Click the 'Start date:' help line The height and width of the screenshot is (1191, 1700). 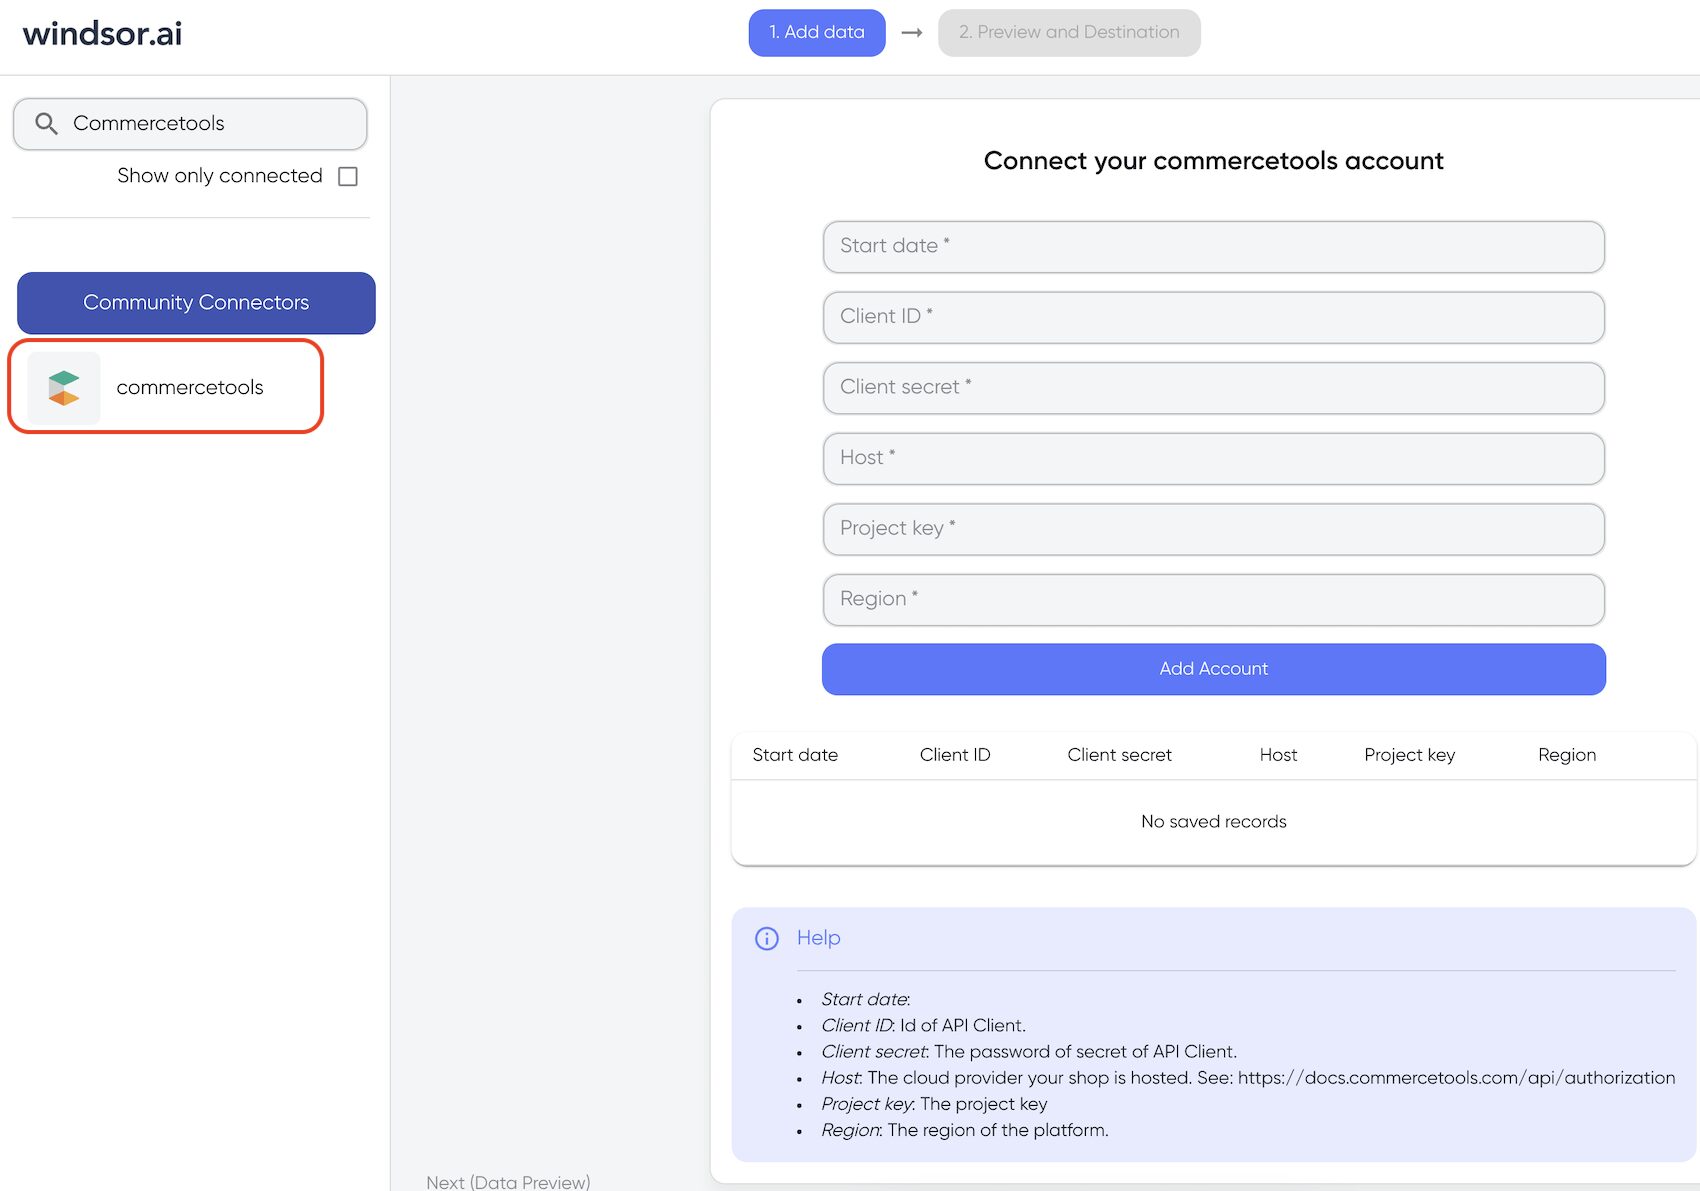point(866,999)
